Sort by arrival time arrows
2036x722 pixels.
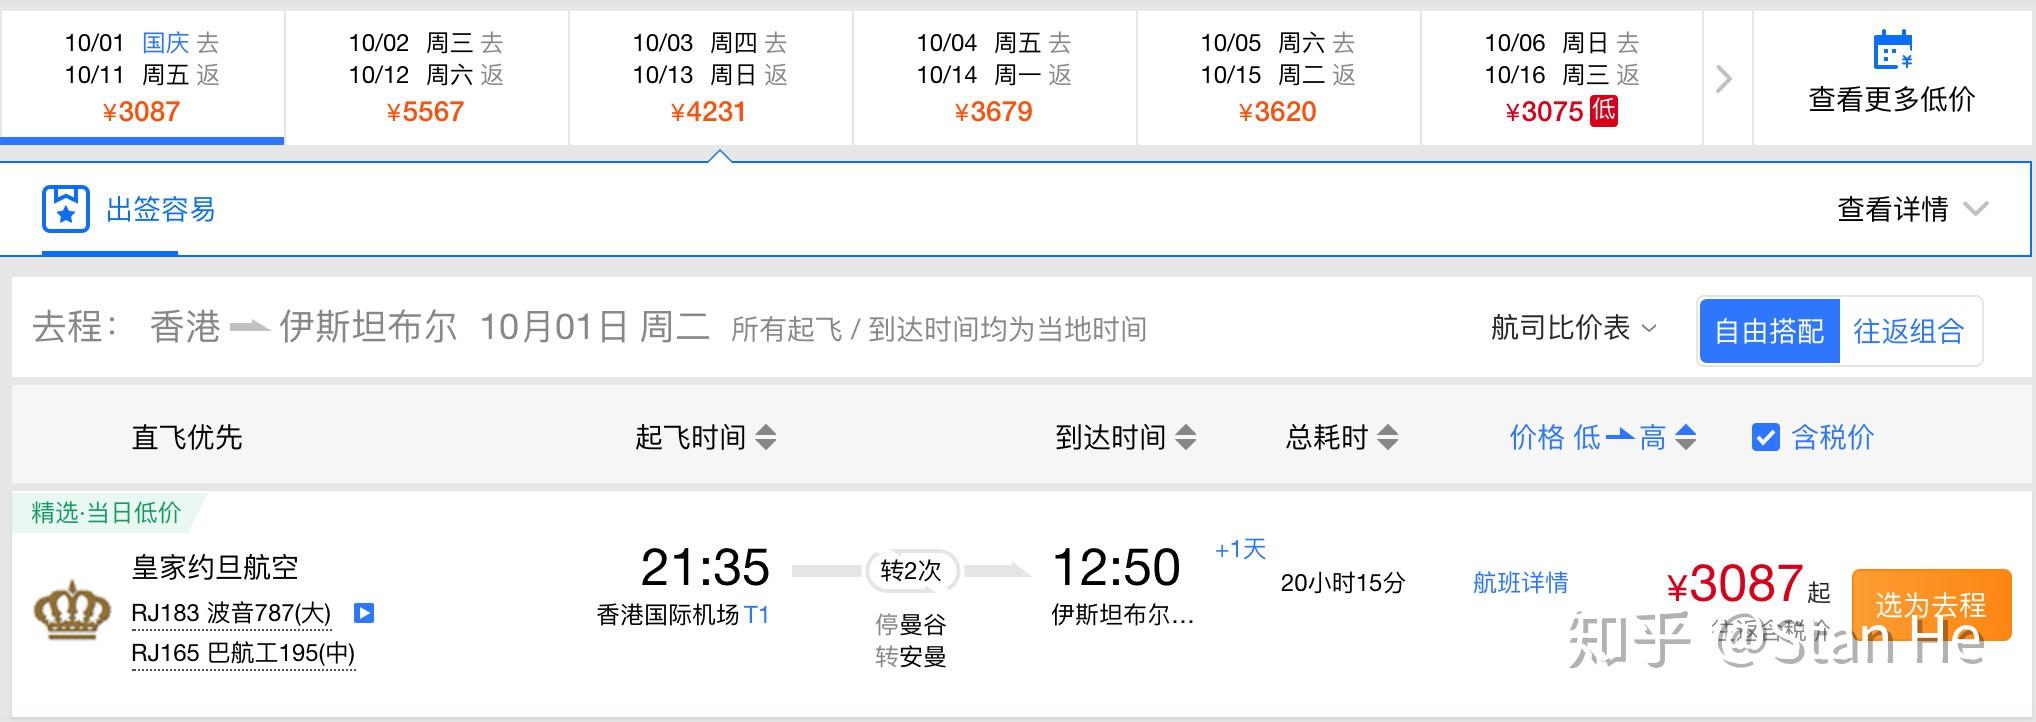click(1186, 437)
